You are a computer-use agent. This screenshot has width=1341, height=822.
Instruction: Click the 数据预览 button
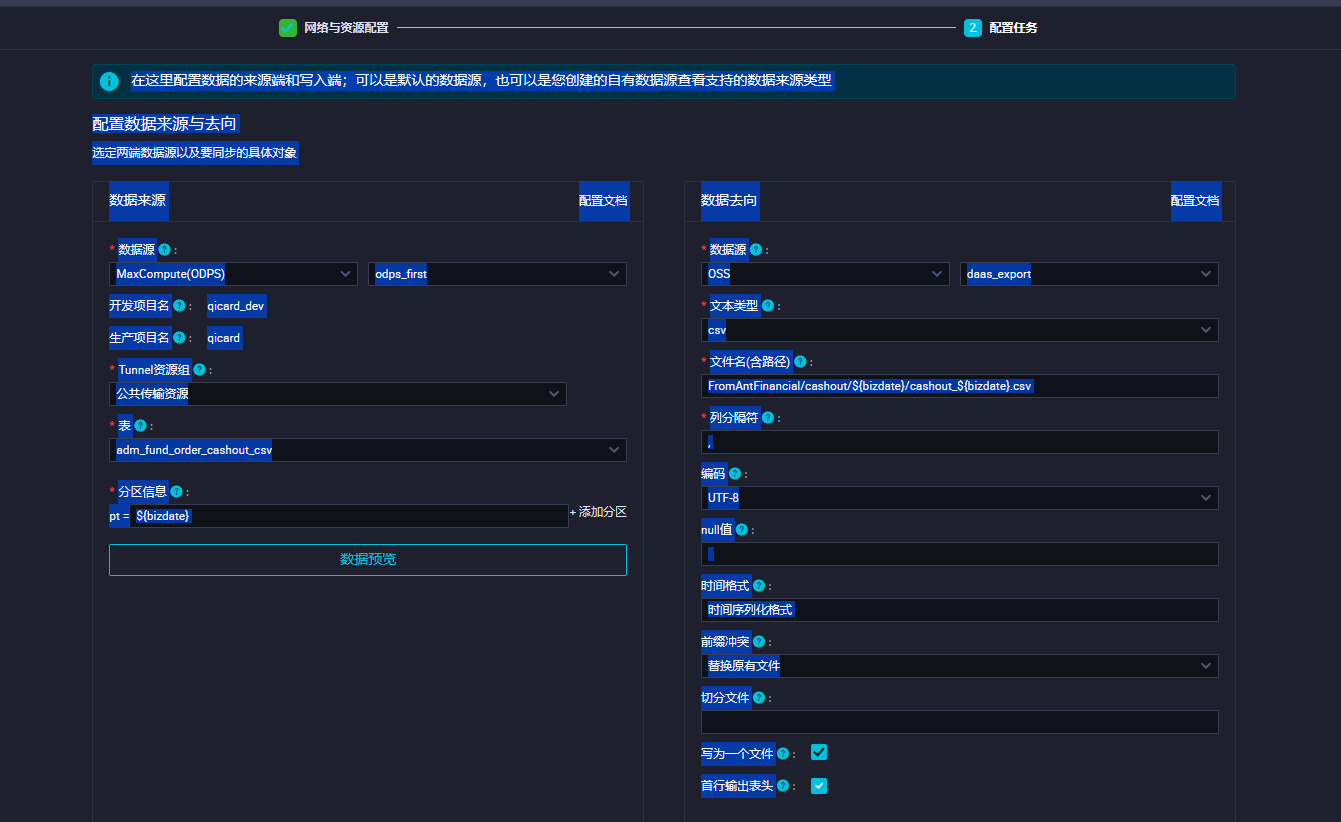pos(368,560)
